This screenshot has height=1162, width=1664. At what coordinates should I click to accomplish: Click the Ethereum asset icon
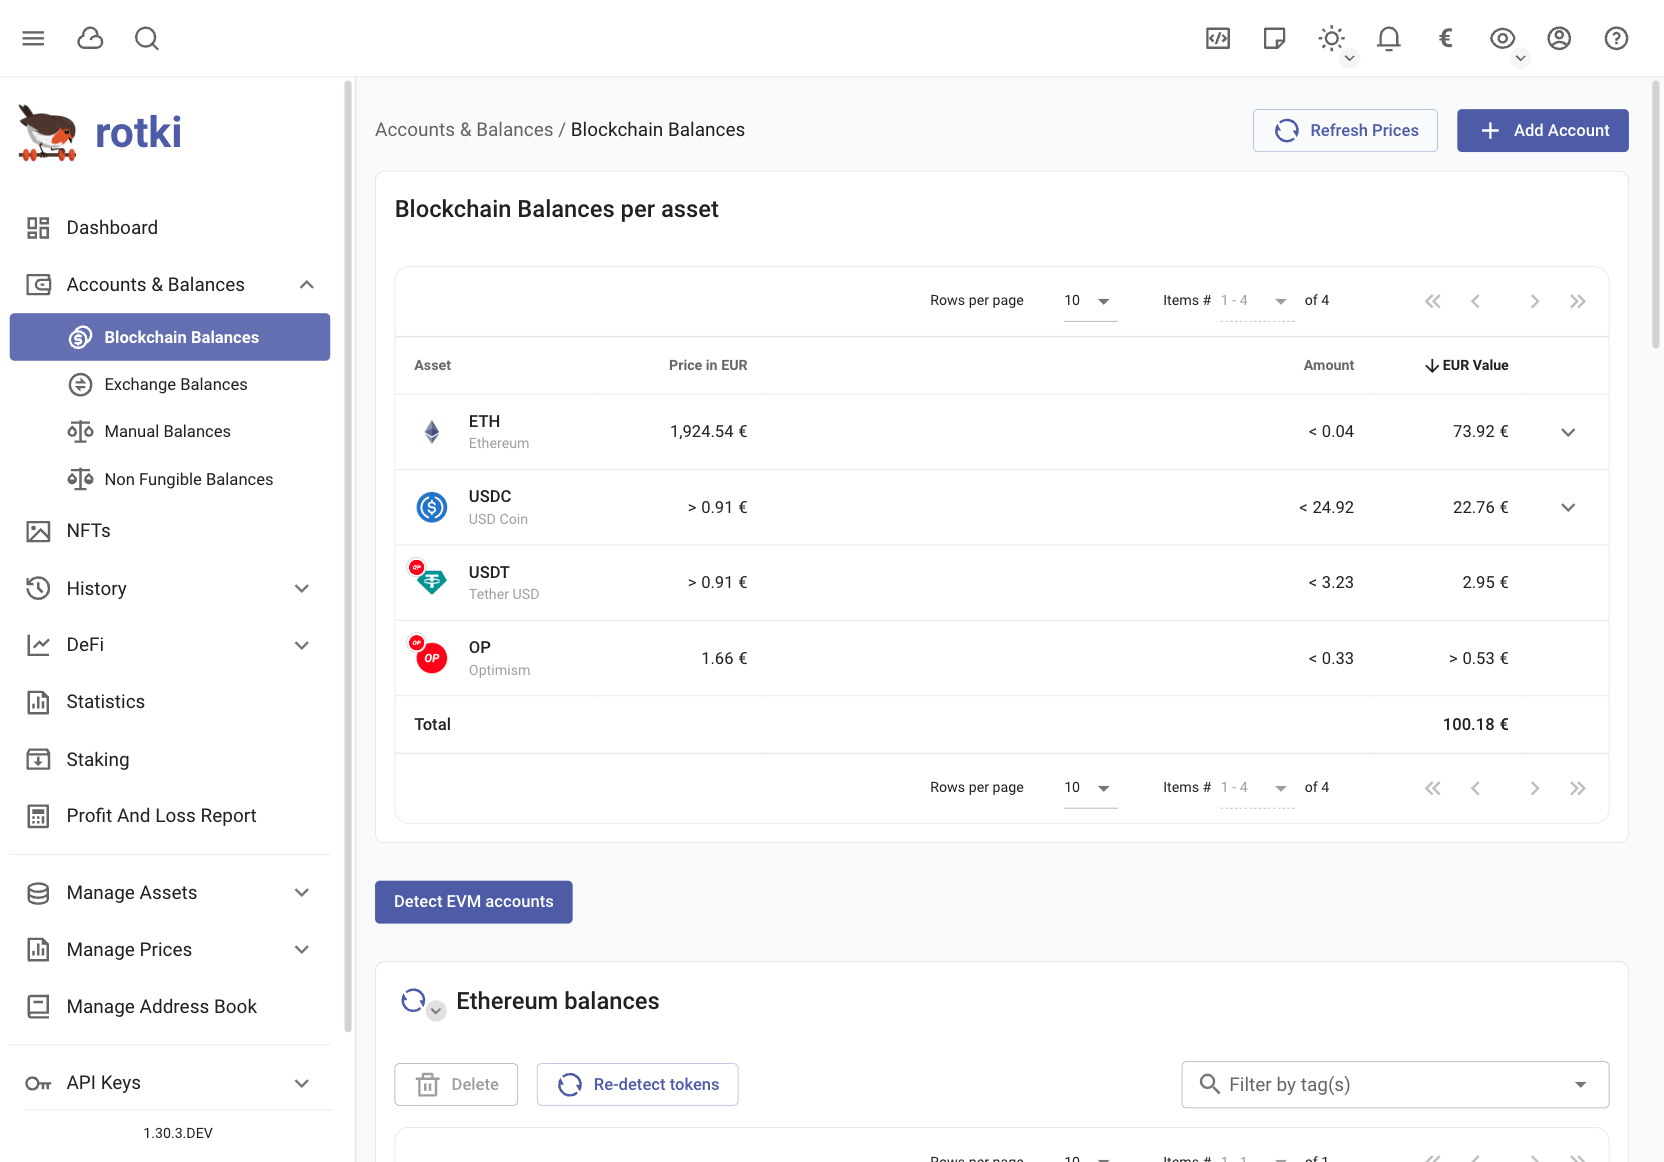(x=432, y=432)
